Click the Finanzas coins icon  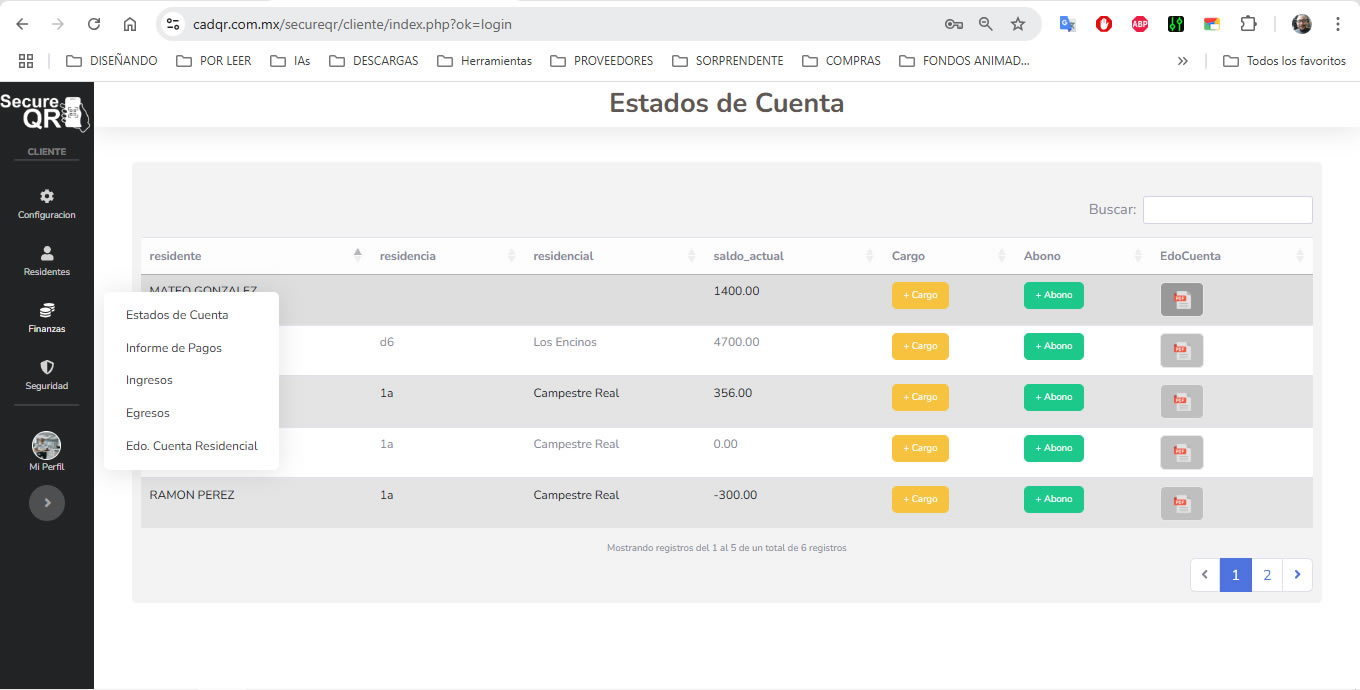click(47, 311)
